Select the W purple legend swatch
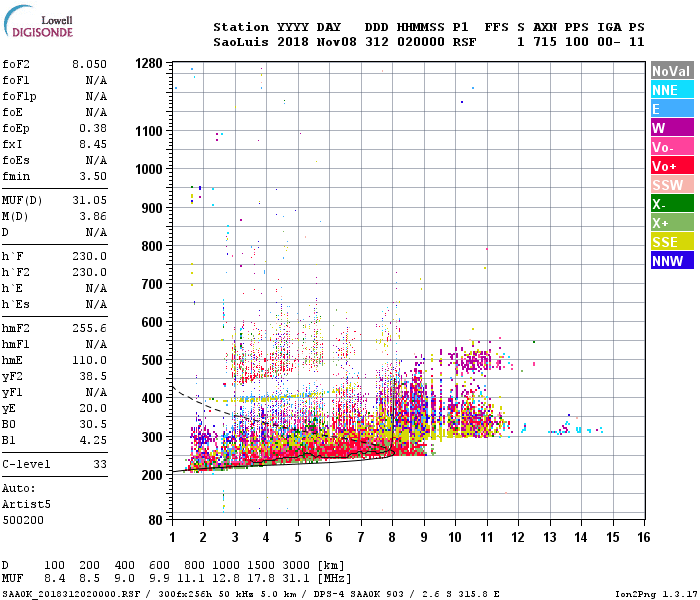The width and height of the screenshot is (700, 600). (672, 128)
